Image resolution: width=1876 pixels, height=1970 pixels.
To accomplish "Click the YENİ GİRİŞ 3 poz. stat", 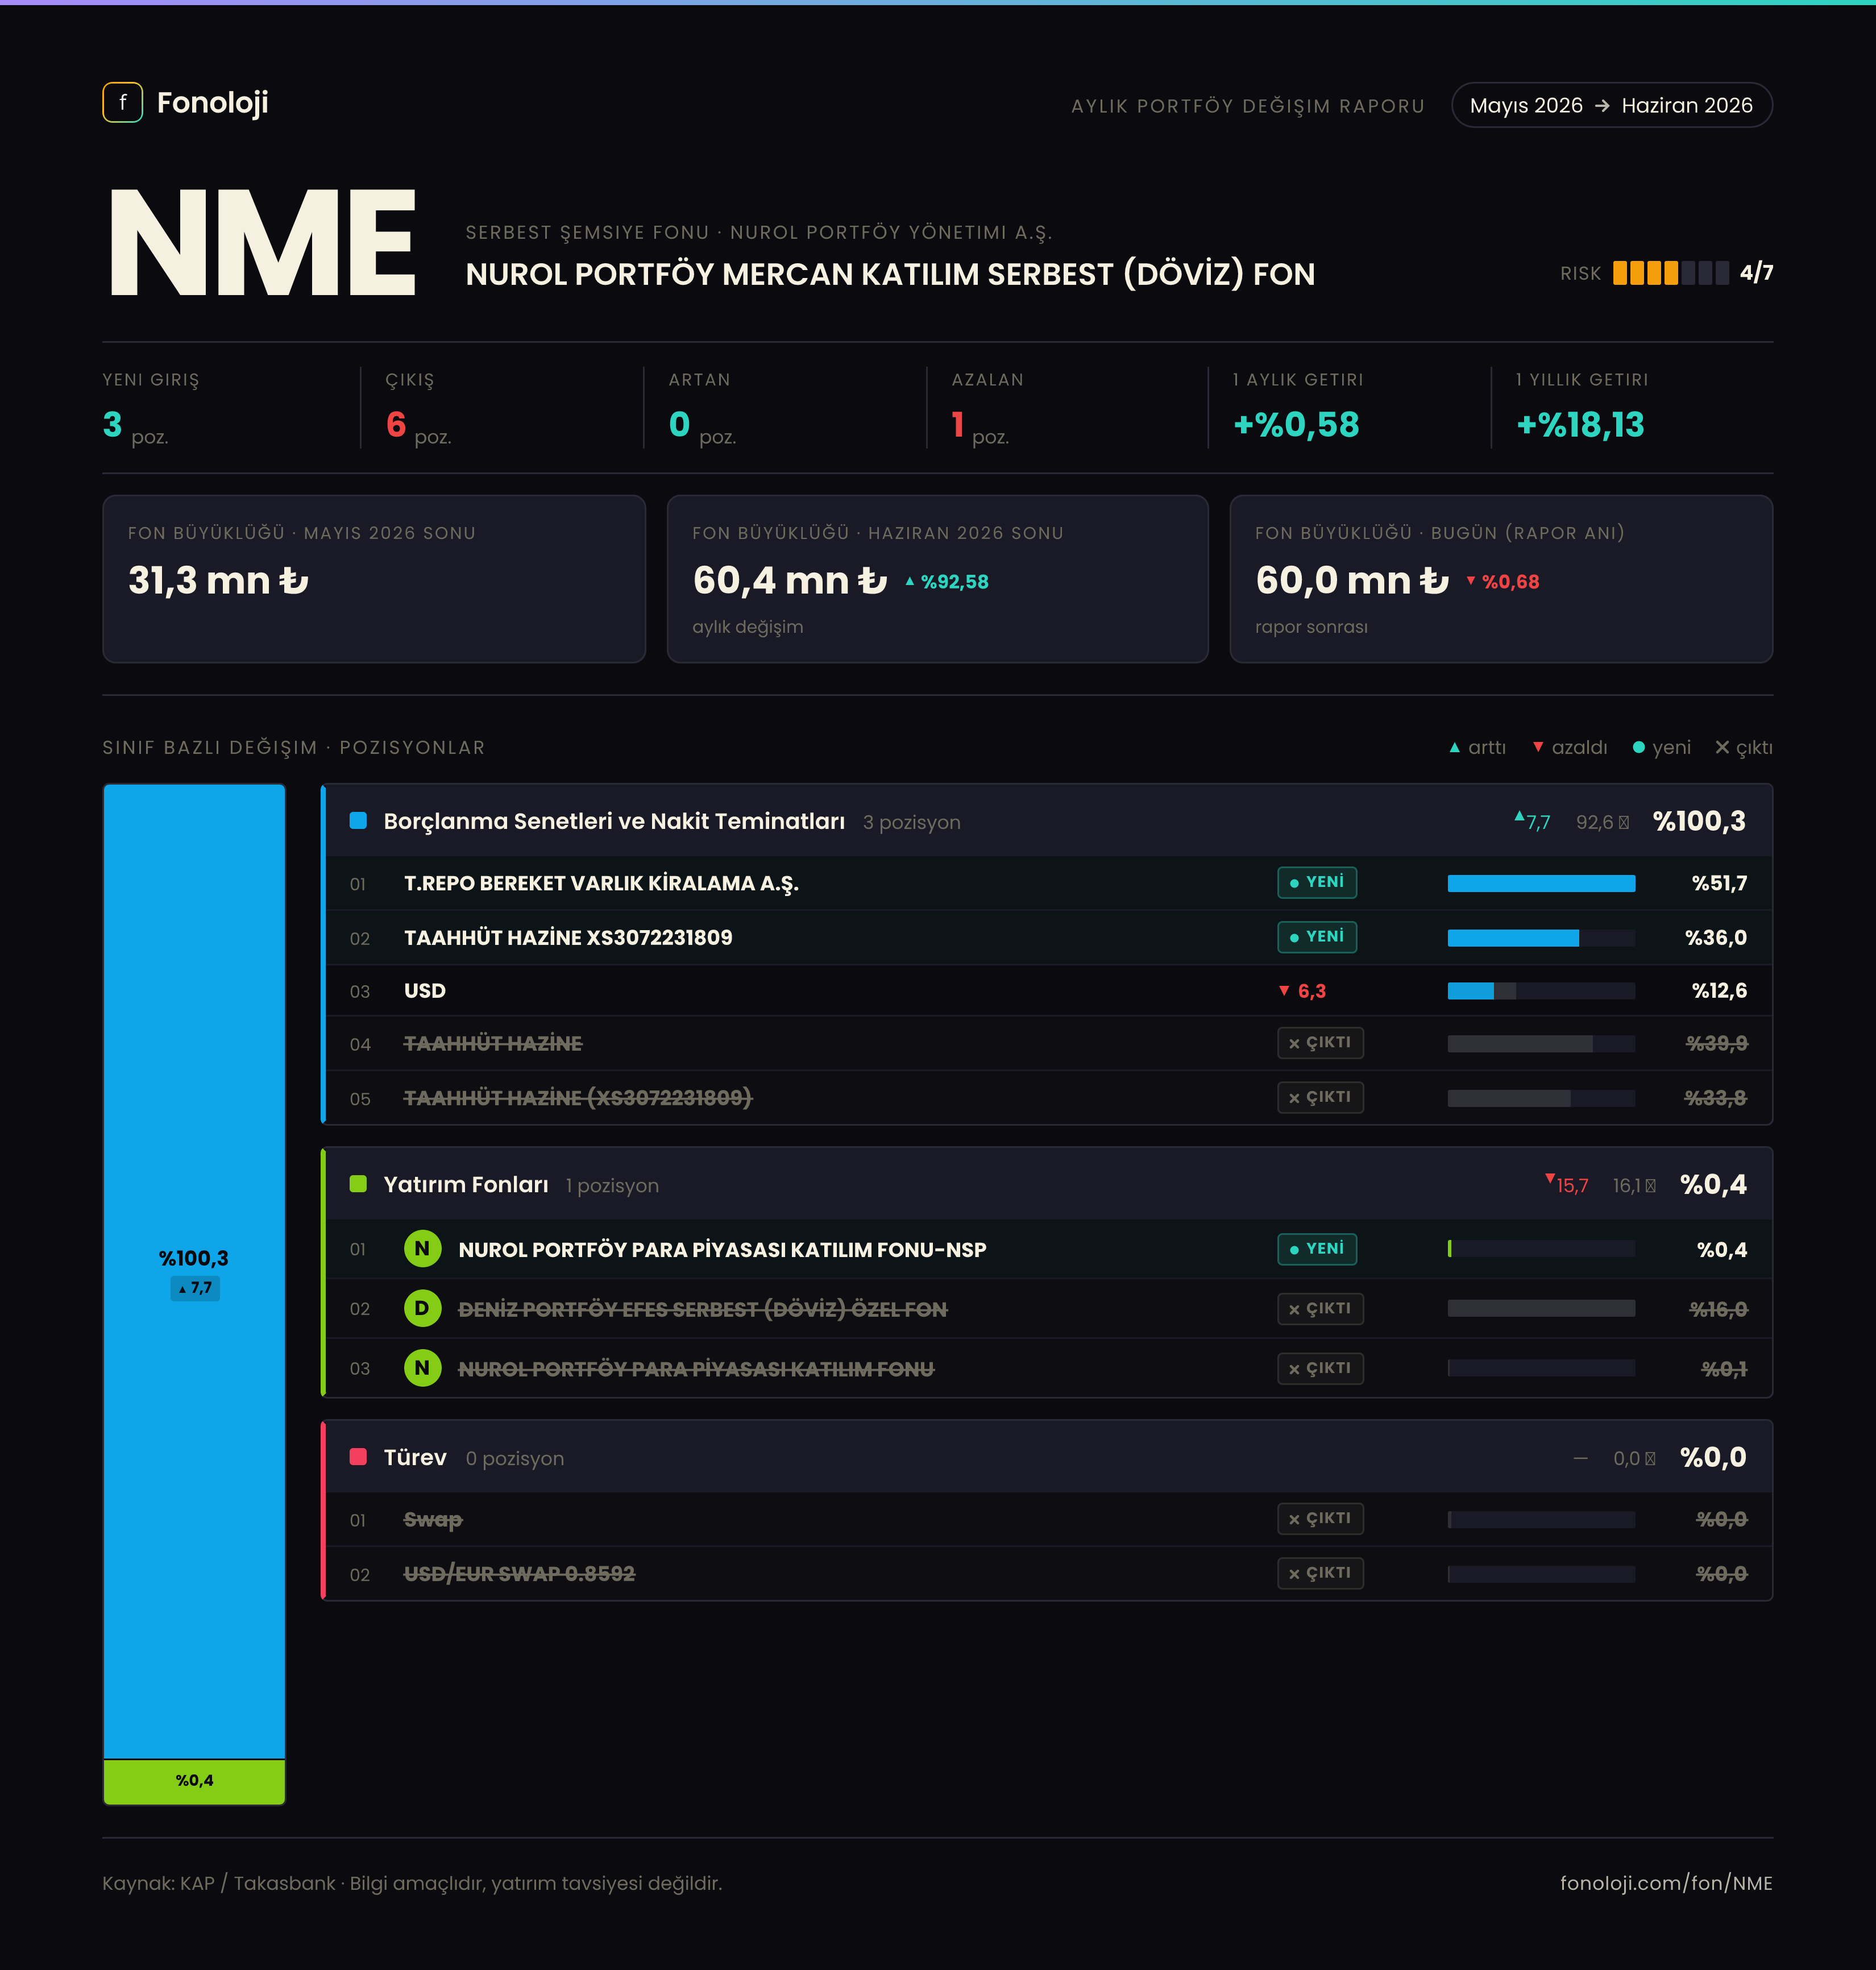I will pos(152,410).
